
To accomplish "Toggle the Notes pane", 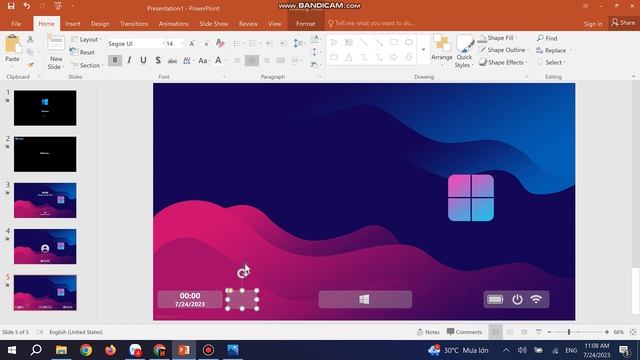I will [x=428, y=332].
